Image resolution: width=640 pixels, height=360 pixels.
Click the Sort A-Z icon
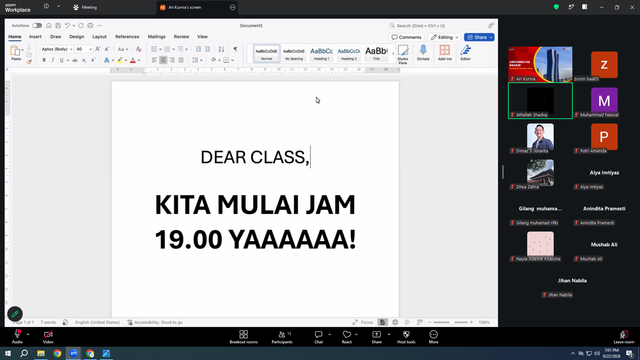tap(221, 49)
